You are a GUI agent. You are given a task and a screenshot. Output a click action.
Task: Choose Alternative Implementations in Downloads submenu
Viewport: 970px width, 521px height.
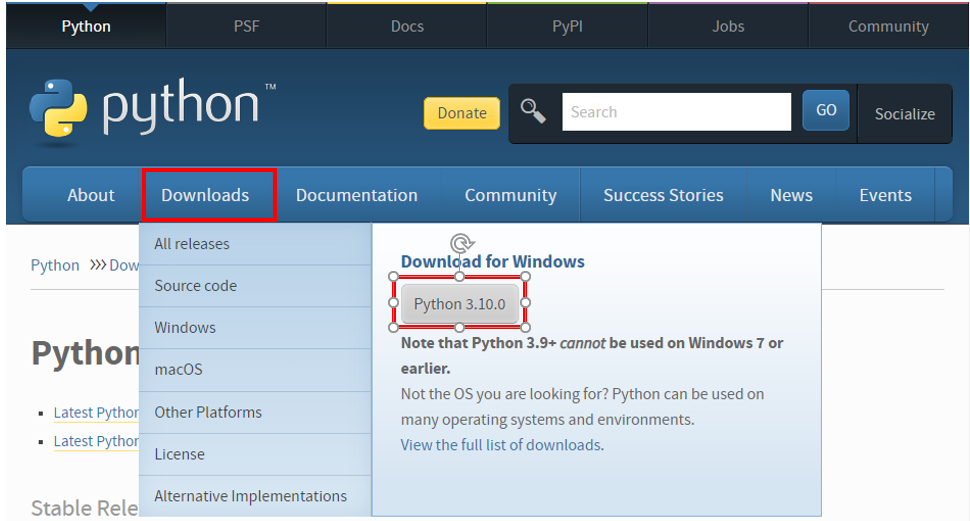(x=255, y=496)
